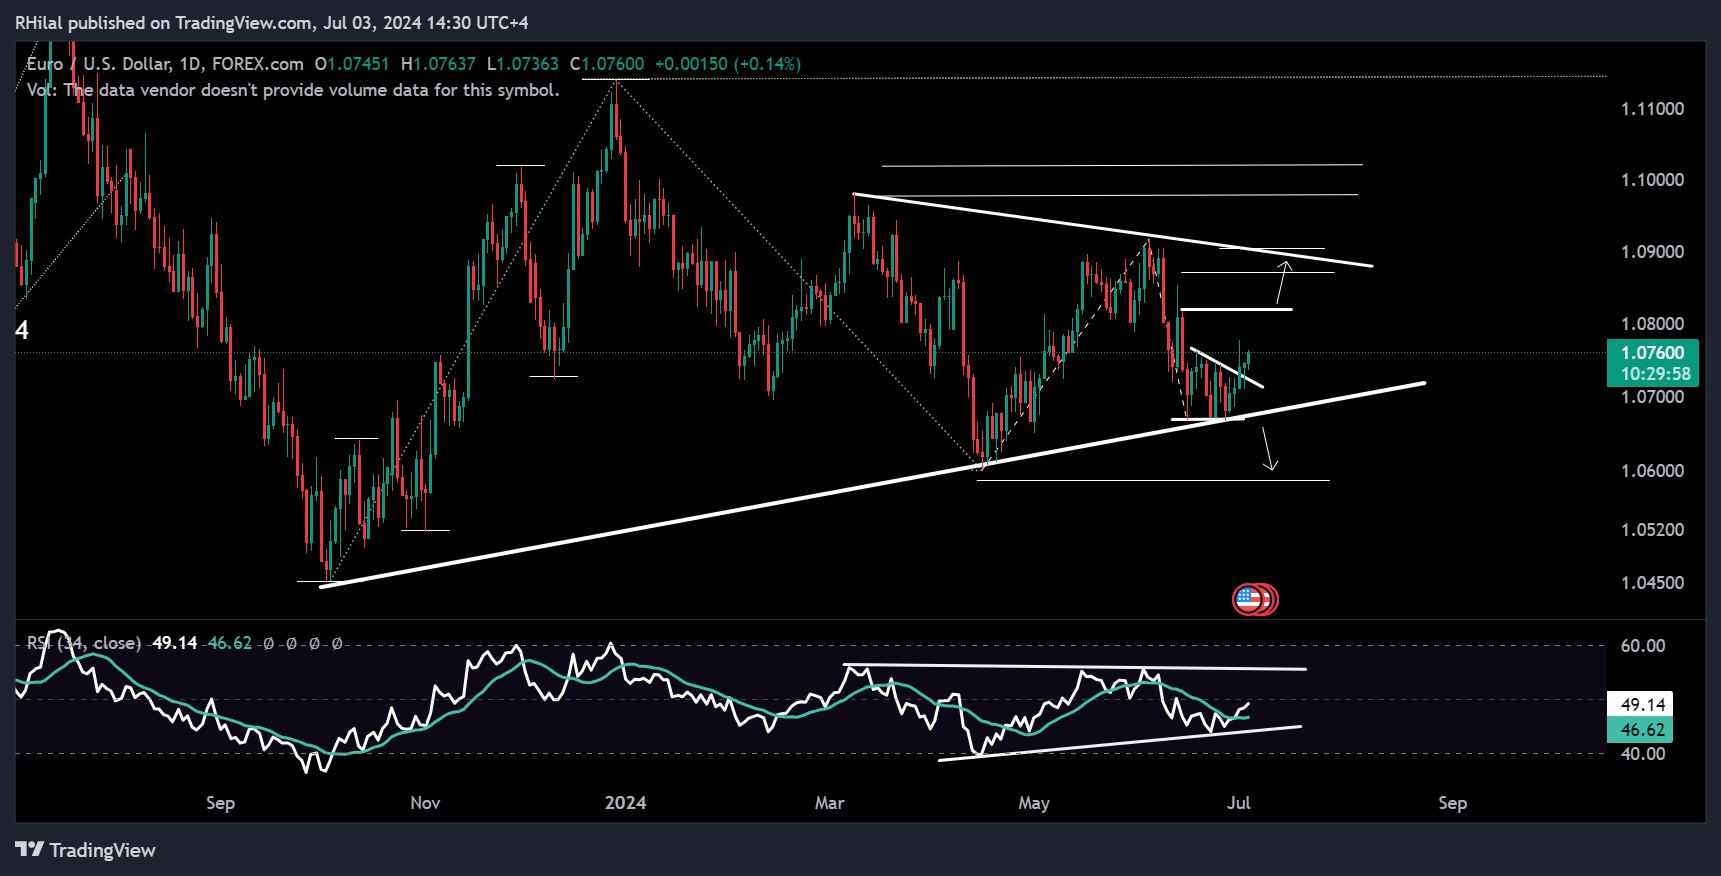
Task: Click the low price value L1.07363
Action: [x=523, y=64]
